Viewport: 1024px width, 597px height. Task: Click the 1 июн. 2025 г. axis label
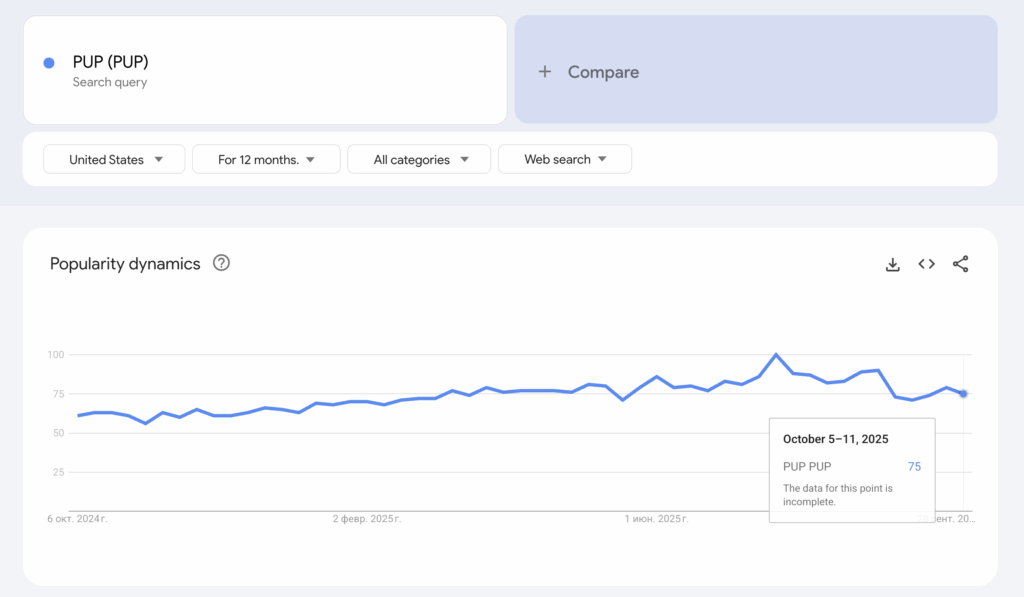click(656, 519)
